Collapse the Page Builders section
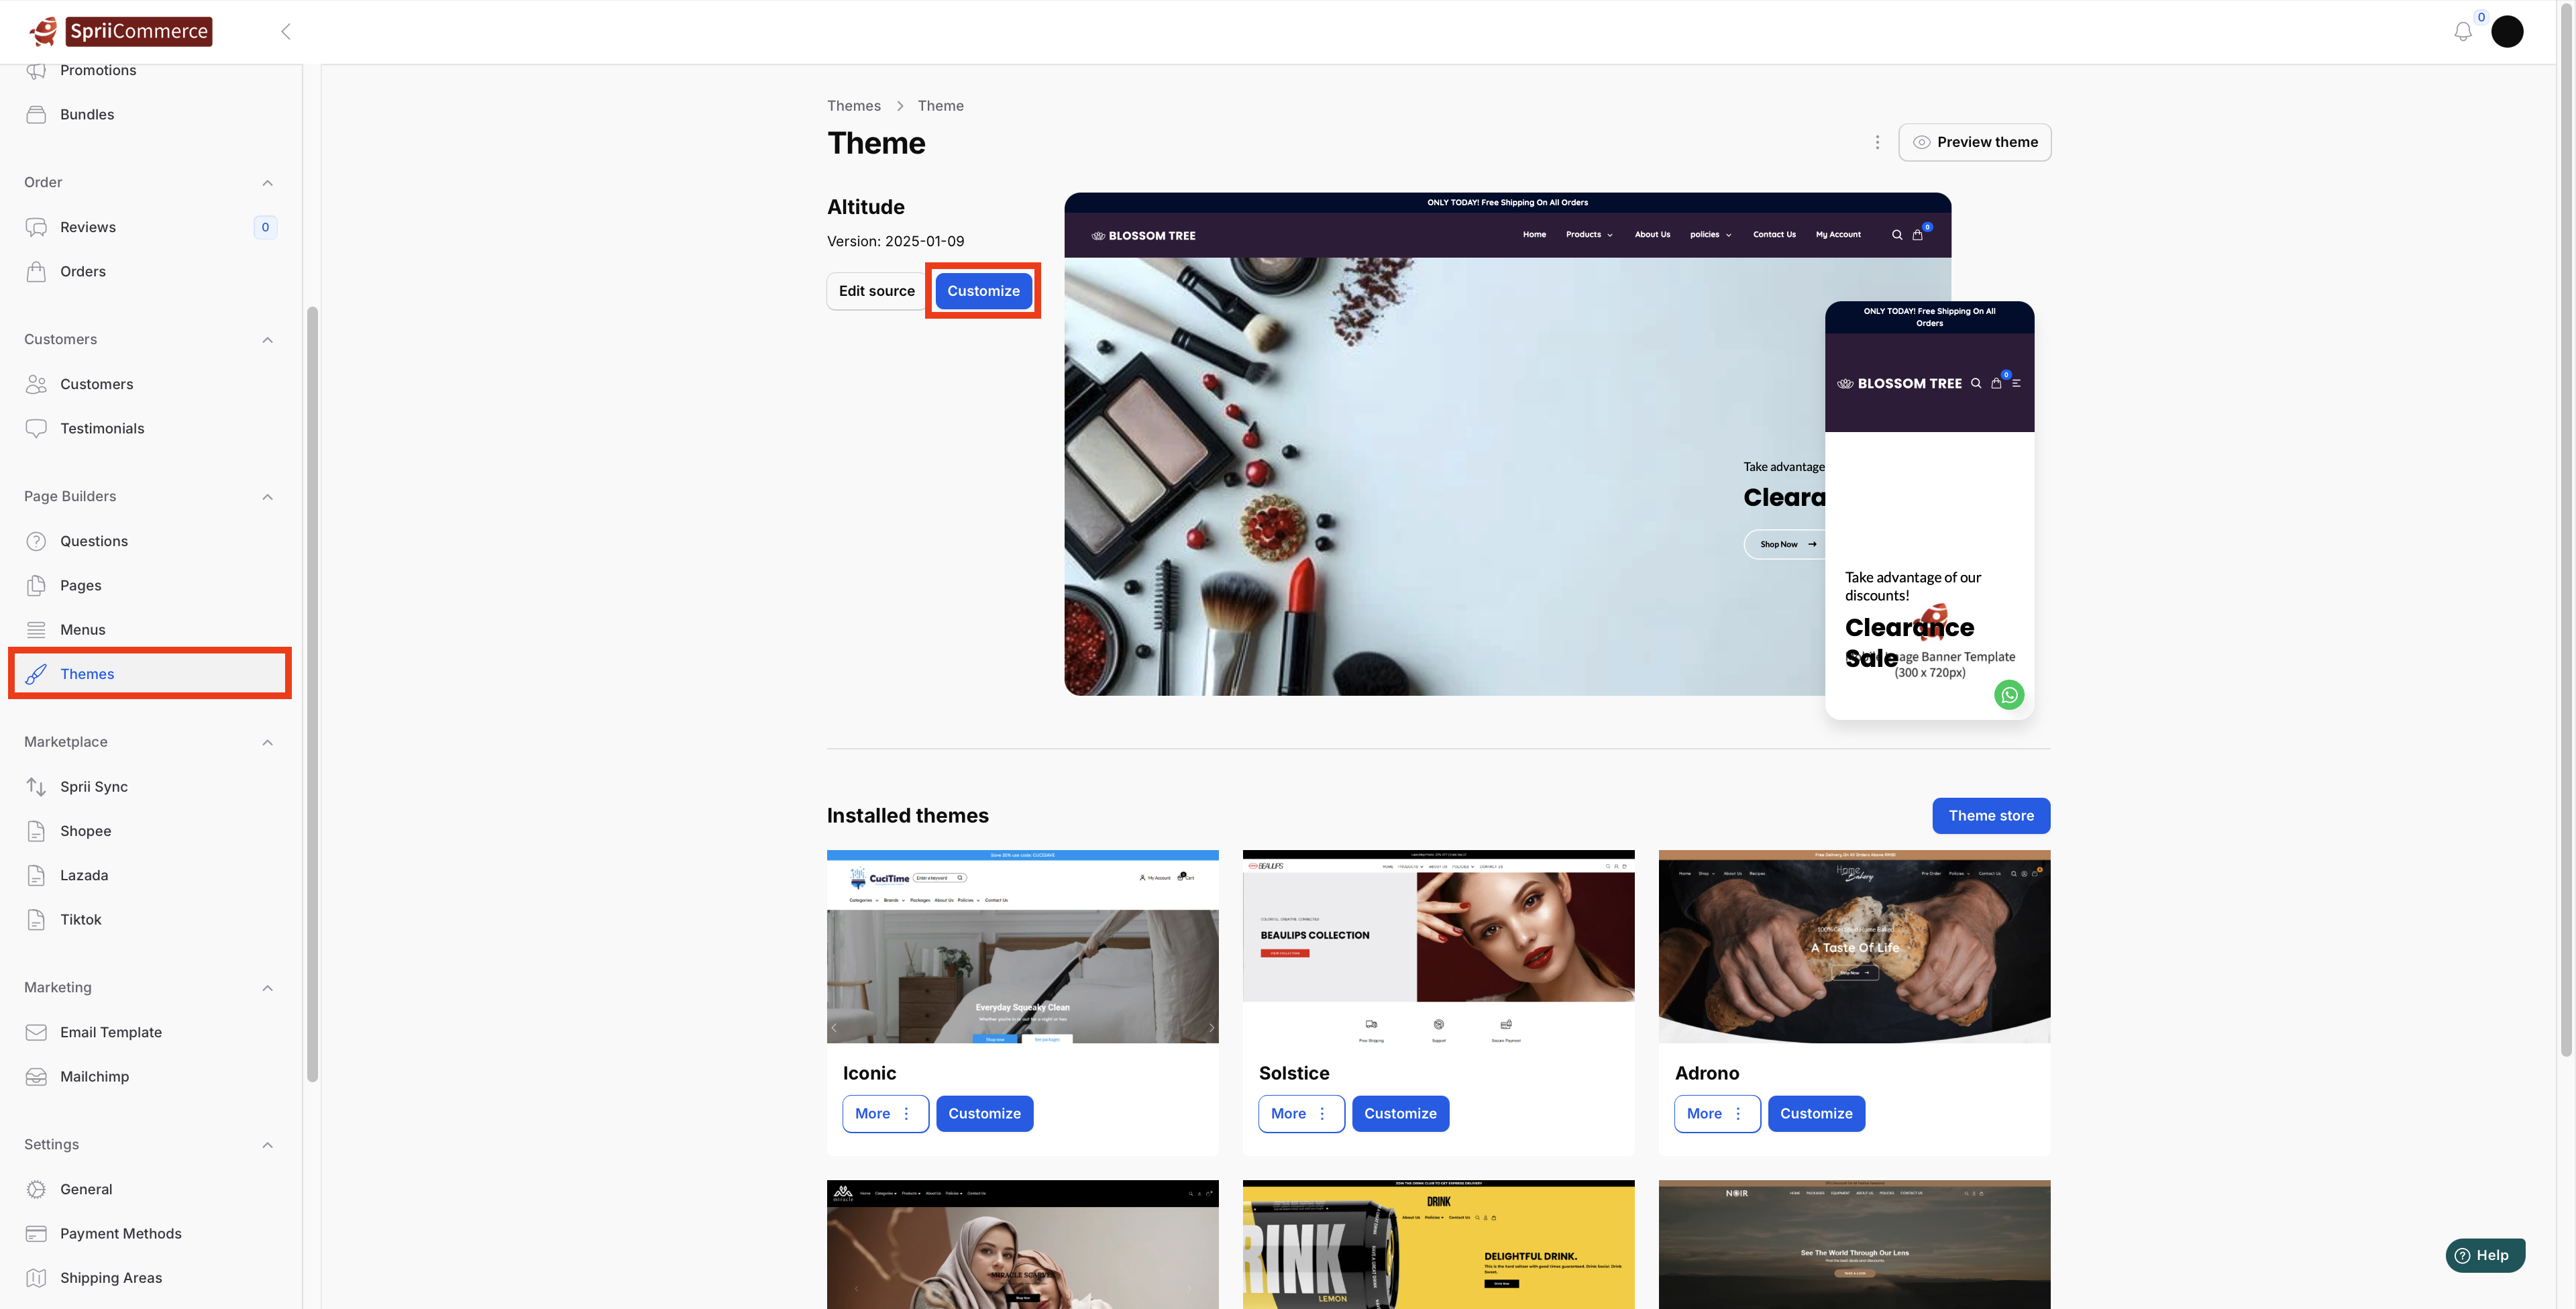 [x=267, y=496]
